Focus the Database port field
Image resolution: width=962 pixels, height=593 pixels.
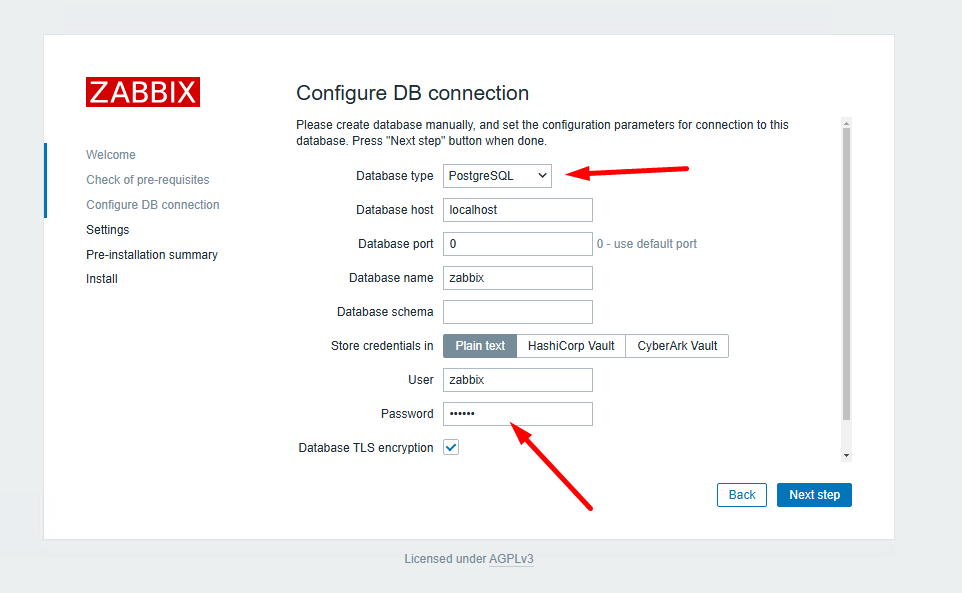[x=518, y=244]
